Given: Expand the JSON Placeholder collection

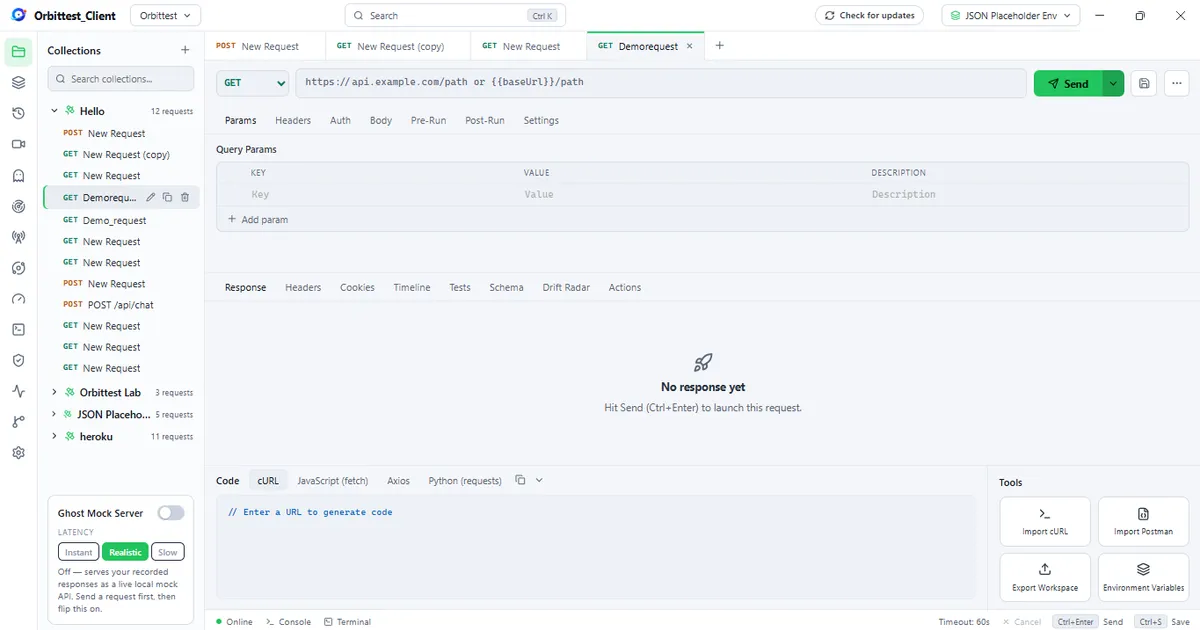Looking at the screenshot, I should [54, 414].
